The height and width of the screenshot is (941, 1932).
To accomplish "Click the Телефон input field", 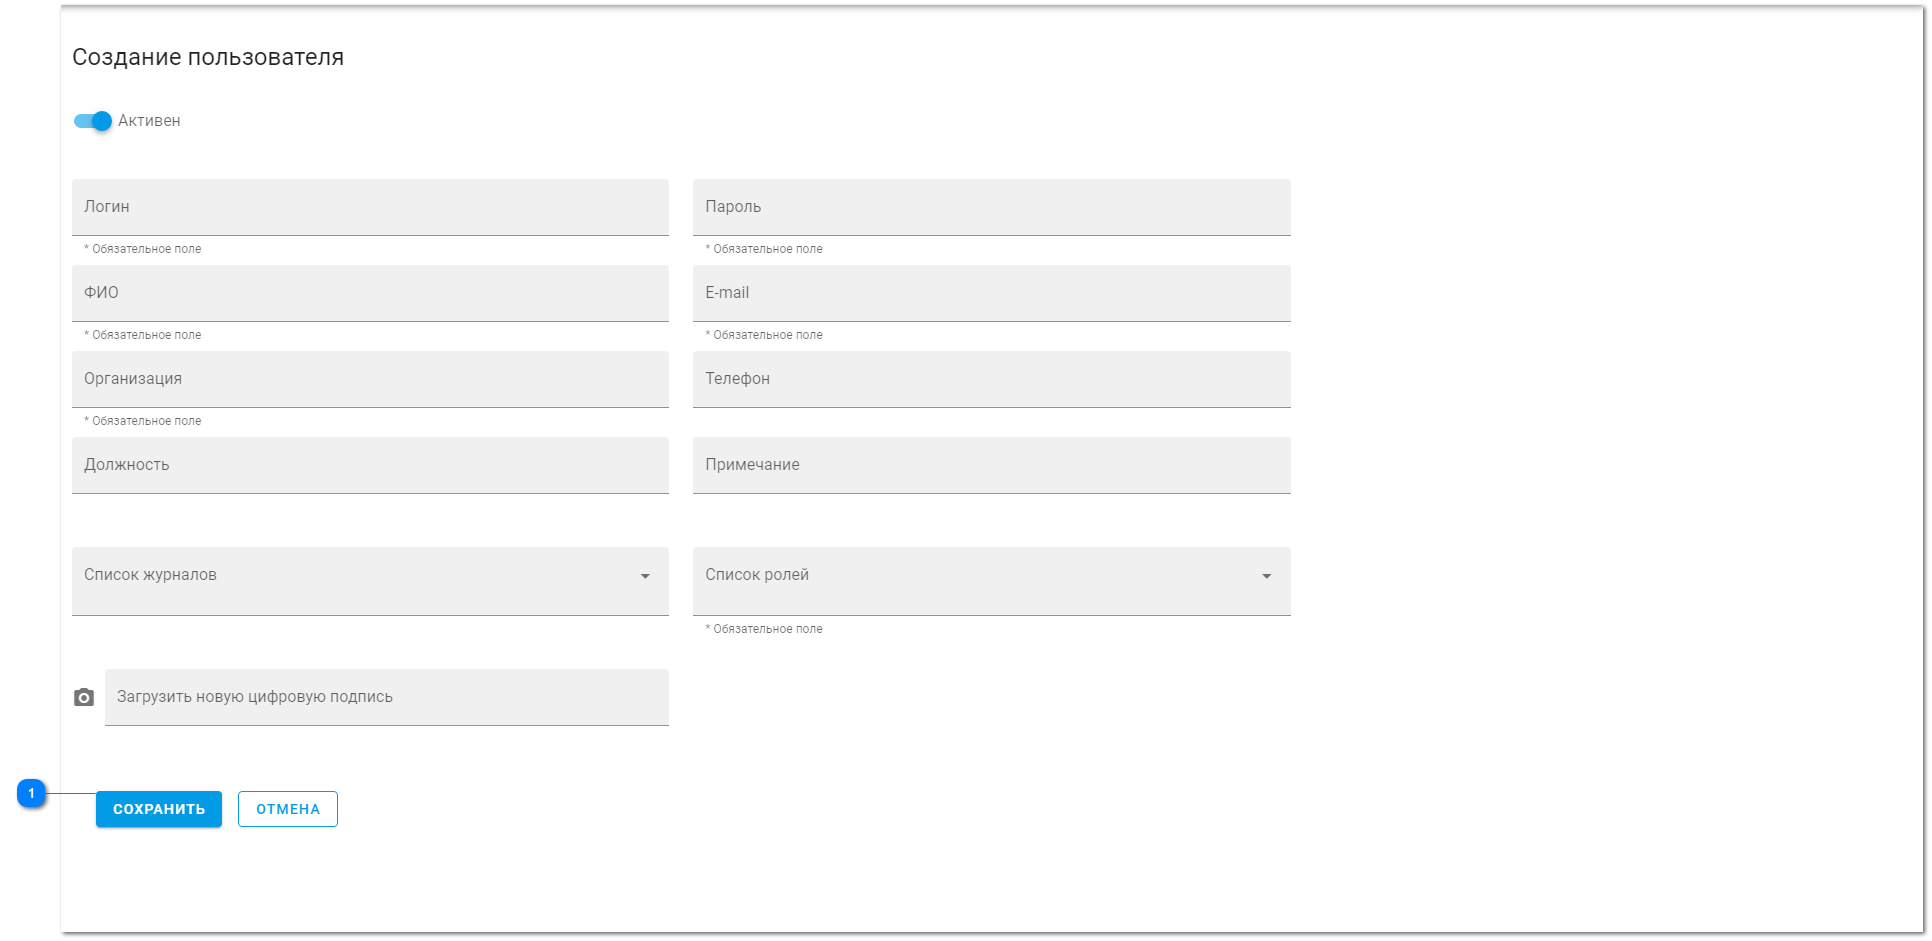I will [991, 379].
